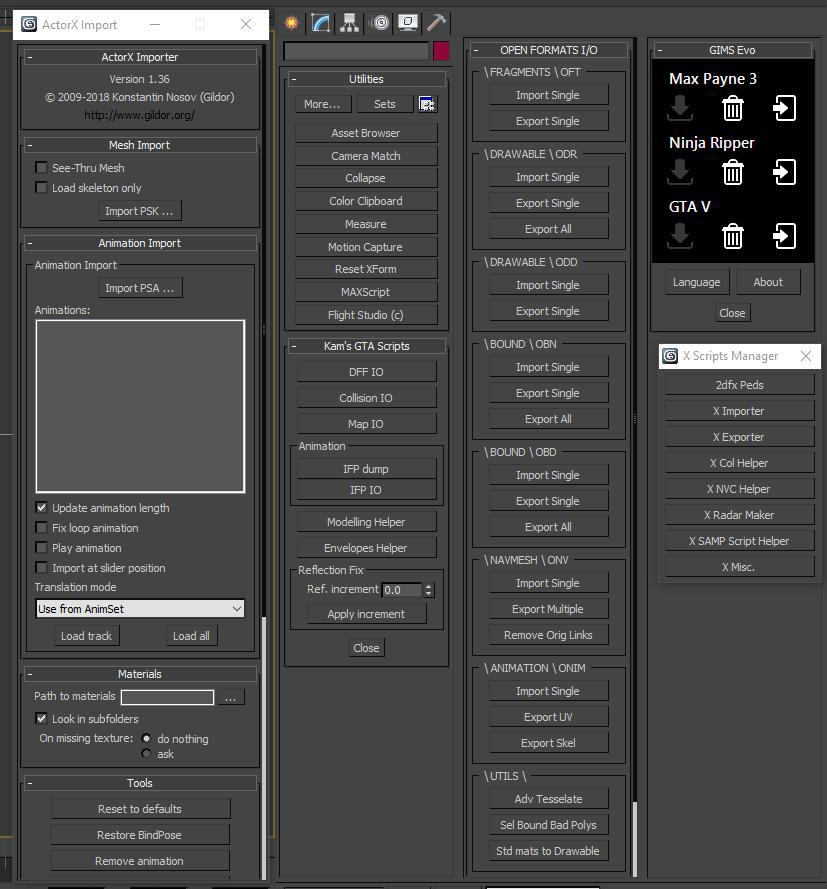Switch to the Display panel tab
Viewport: 827px width, 889px height.
pyautogui.click(x=407, y=23)
